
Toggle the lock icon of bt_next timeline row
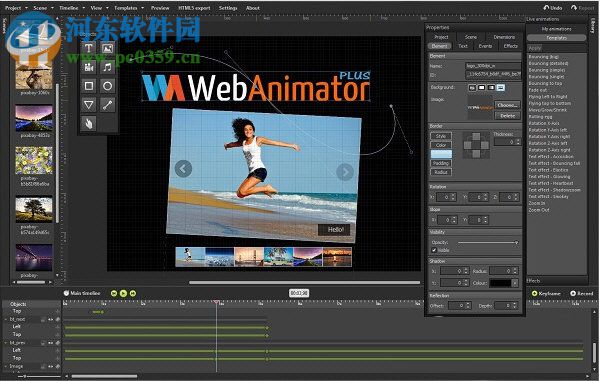tap(43, 319)
